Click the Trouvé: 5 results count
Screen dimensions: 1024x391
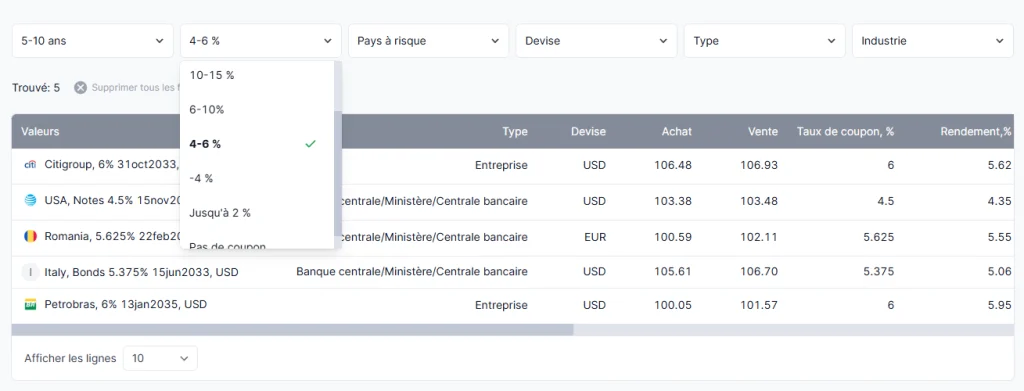36,87
